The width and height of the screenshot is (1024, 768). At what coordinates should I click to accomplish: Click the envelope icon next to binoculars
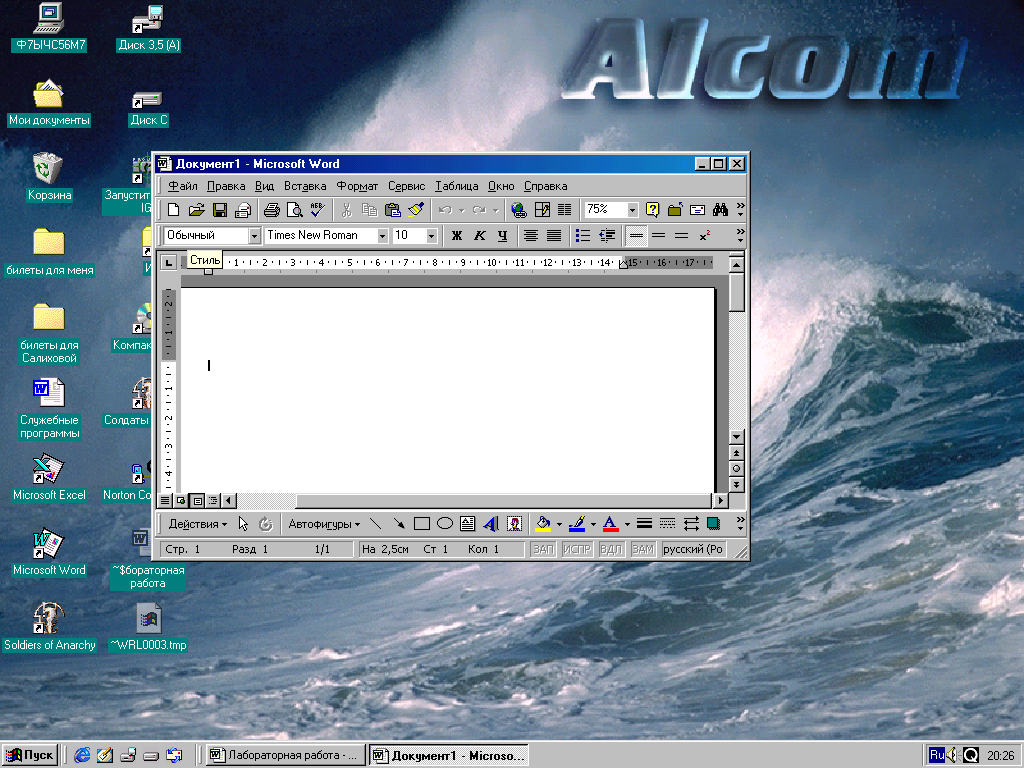coord(697,210)
